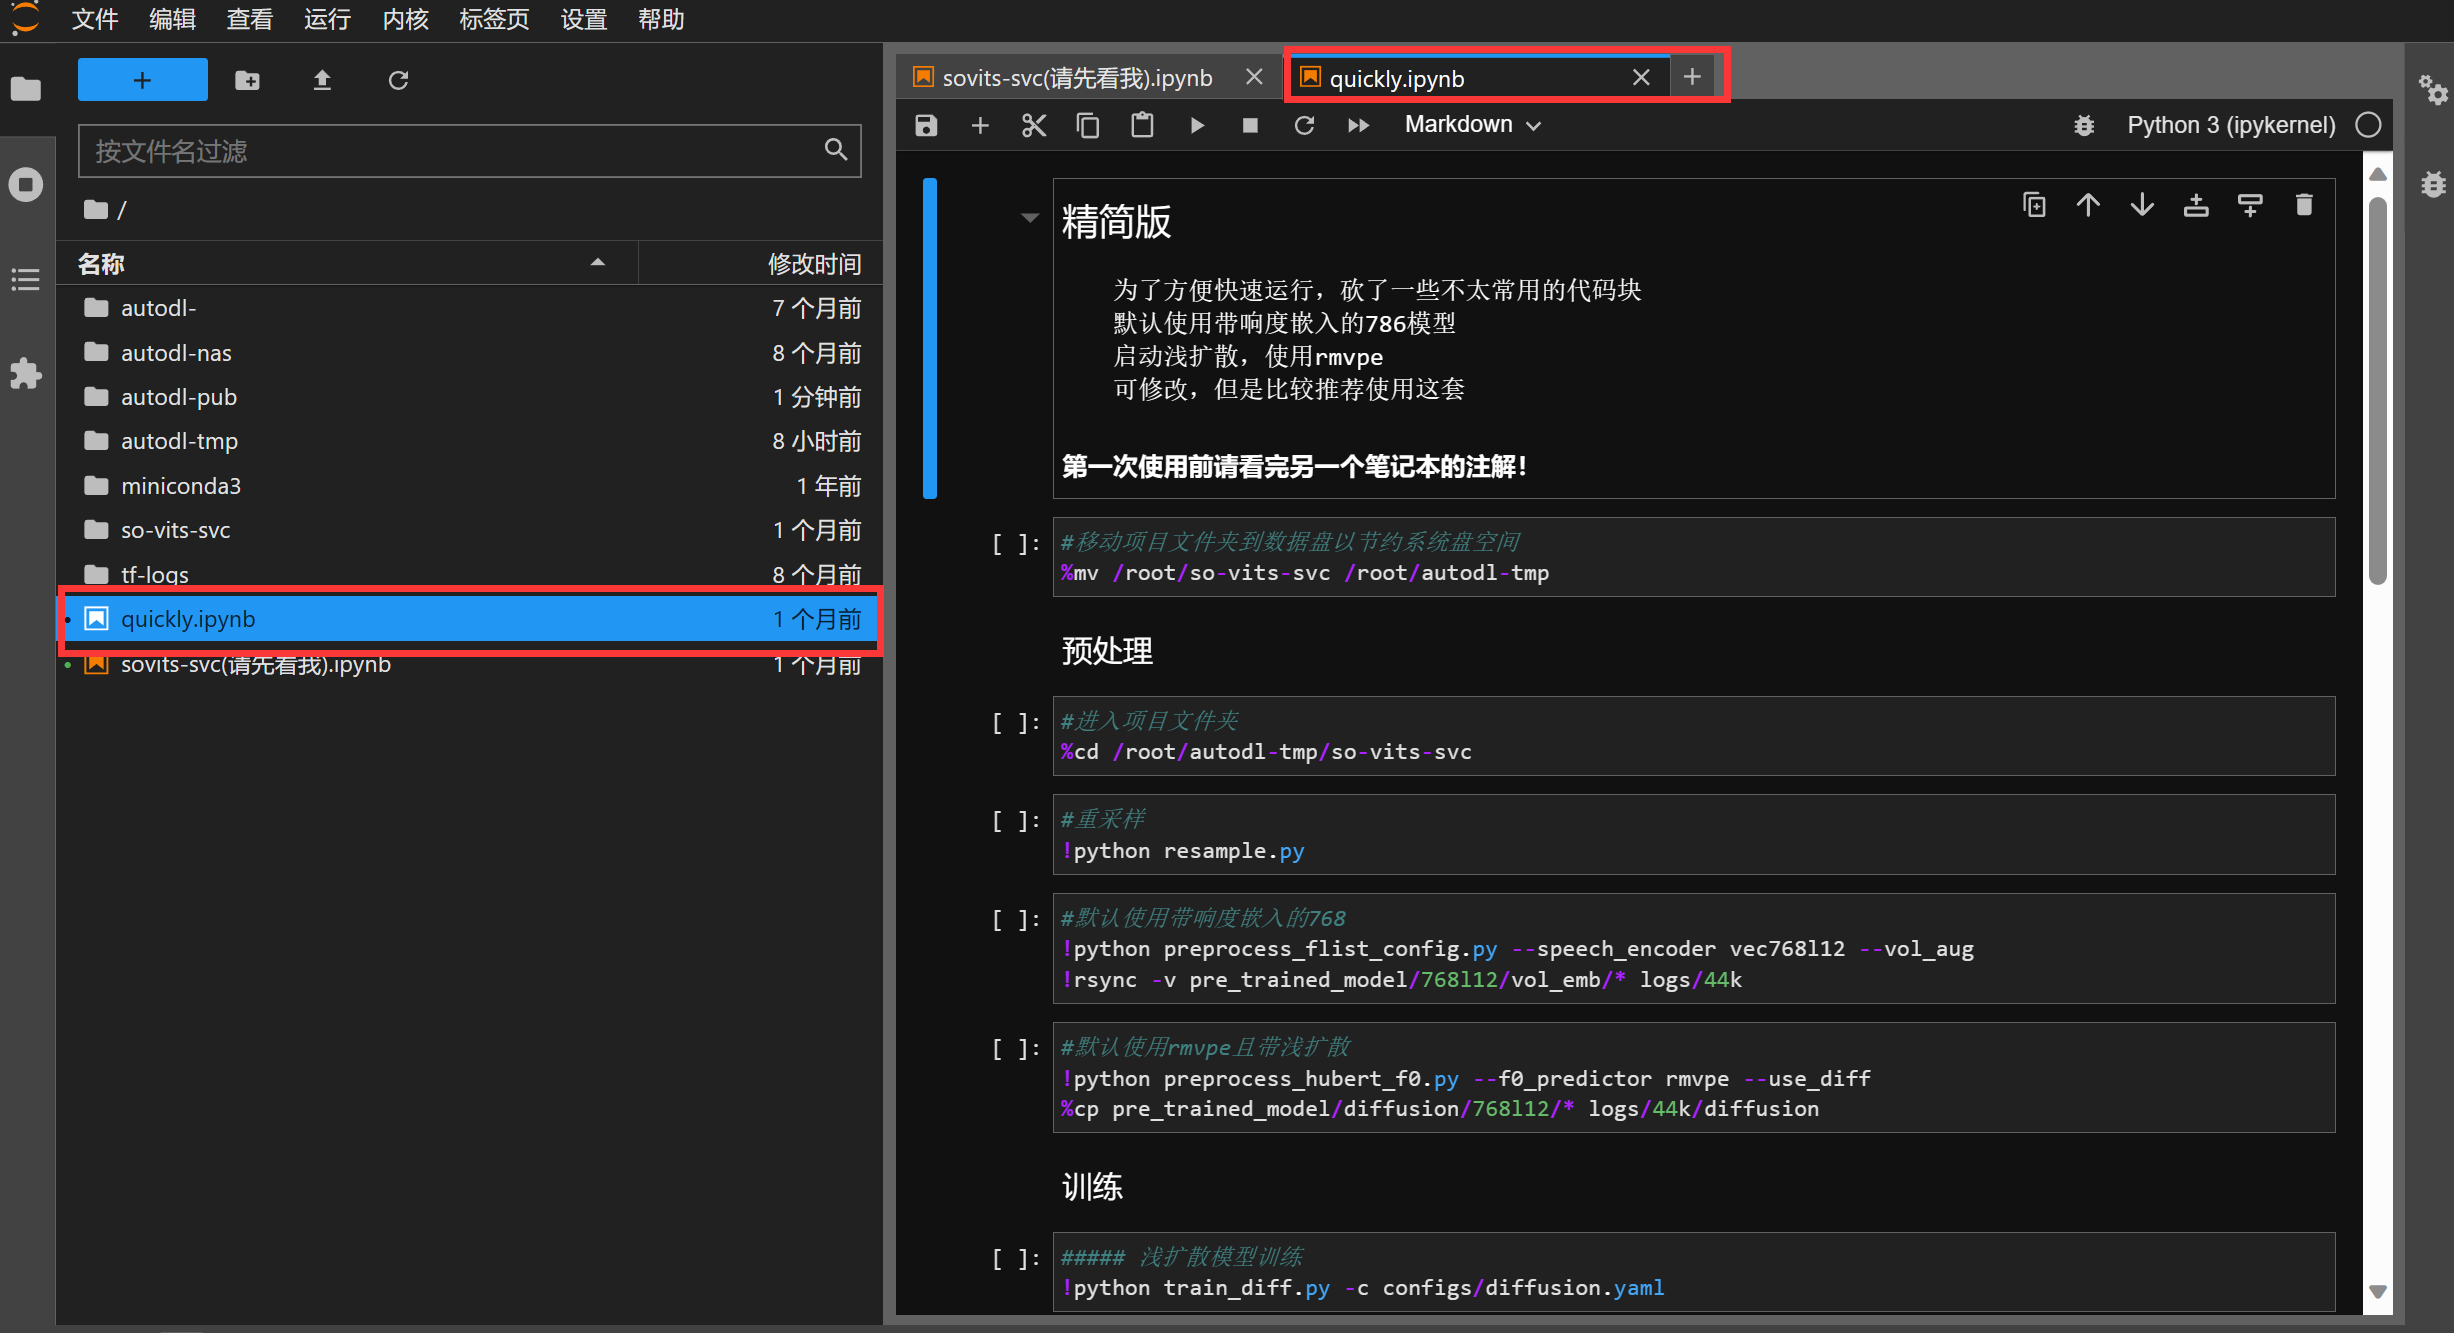This screenshot has height=1333, width=2454.
Task: Select the autodl-nas folder
Action: pos(470,353)
